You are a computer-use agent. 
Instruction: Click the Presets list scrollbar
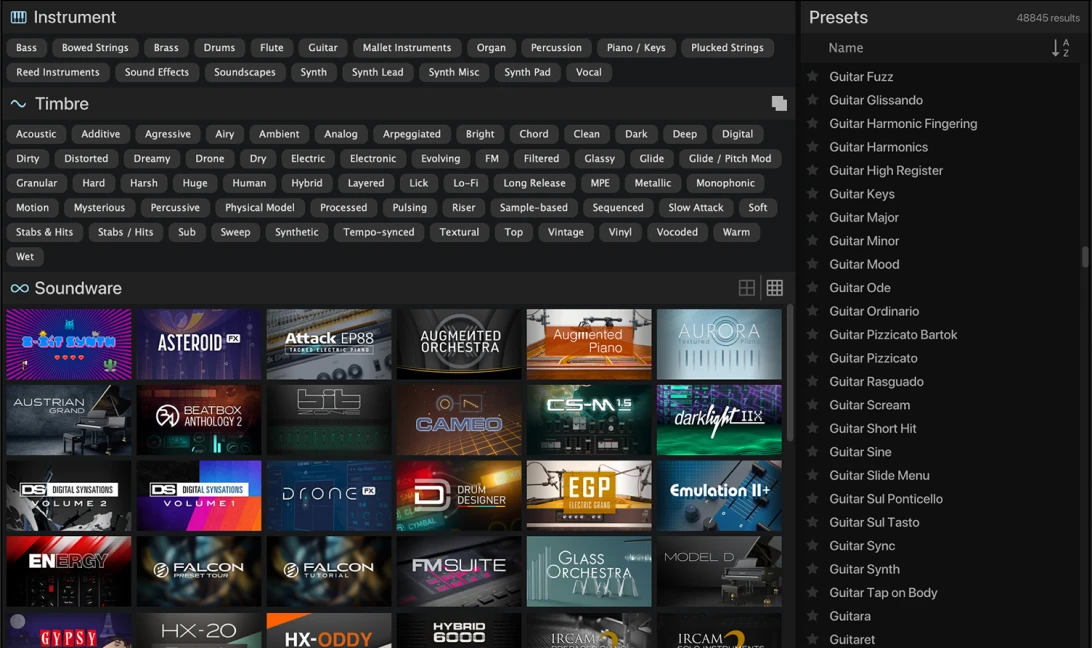(1084, 256)
